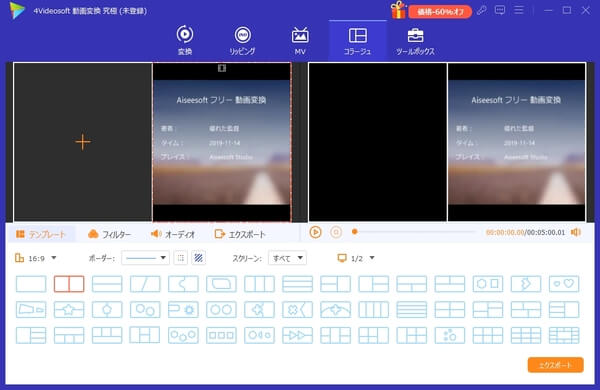The image size is (600, 390).
Task: Select the last template in bottom row
Action: [564, 335]
